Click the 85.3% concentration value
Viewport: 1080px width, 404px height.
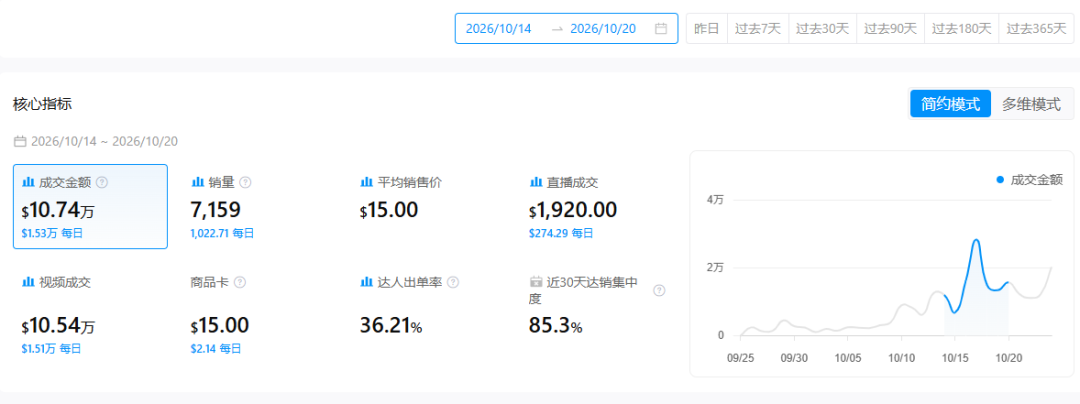pyautogui.click(x=555, y=325)
